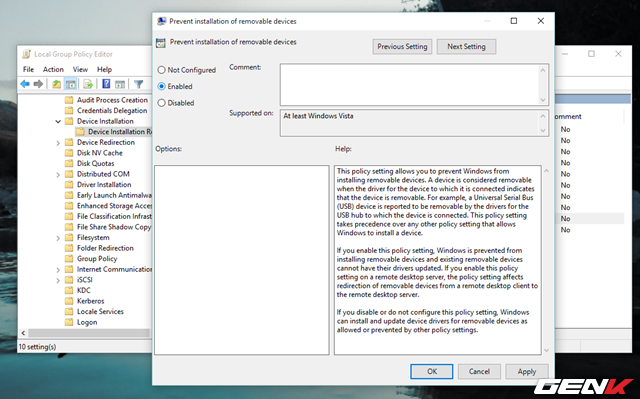Select Disk NV Cache in the tree

(100, 153)
